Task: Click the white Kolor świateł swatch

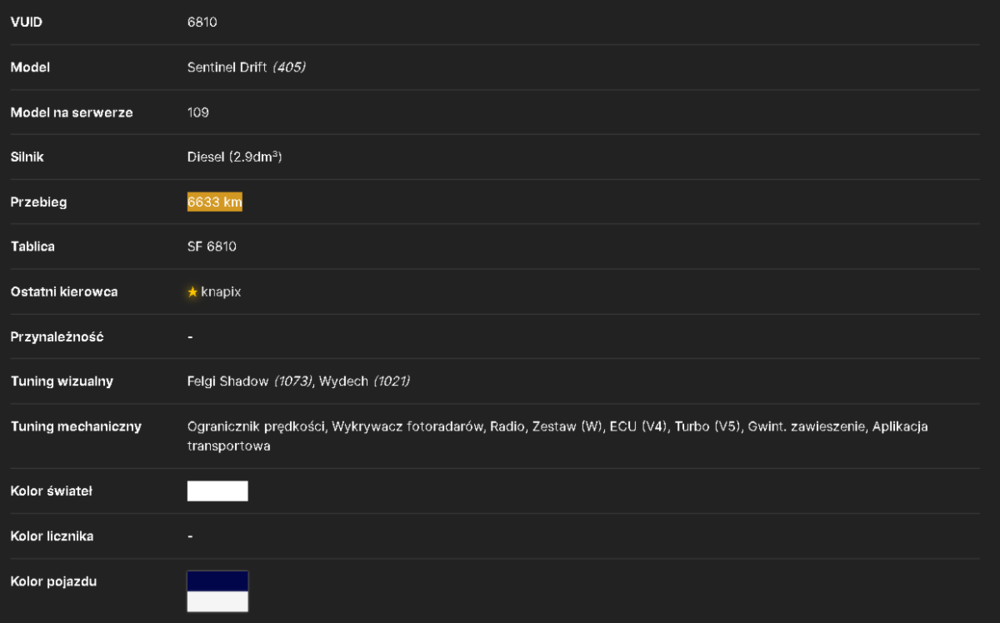Action: [217, 491]
